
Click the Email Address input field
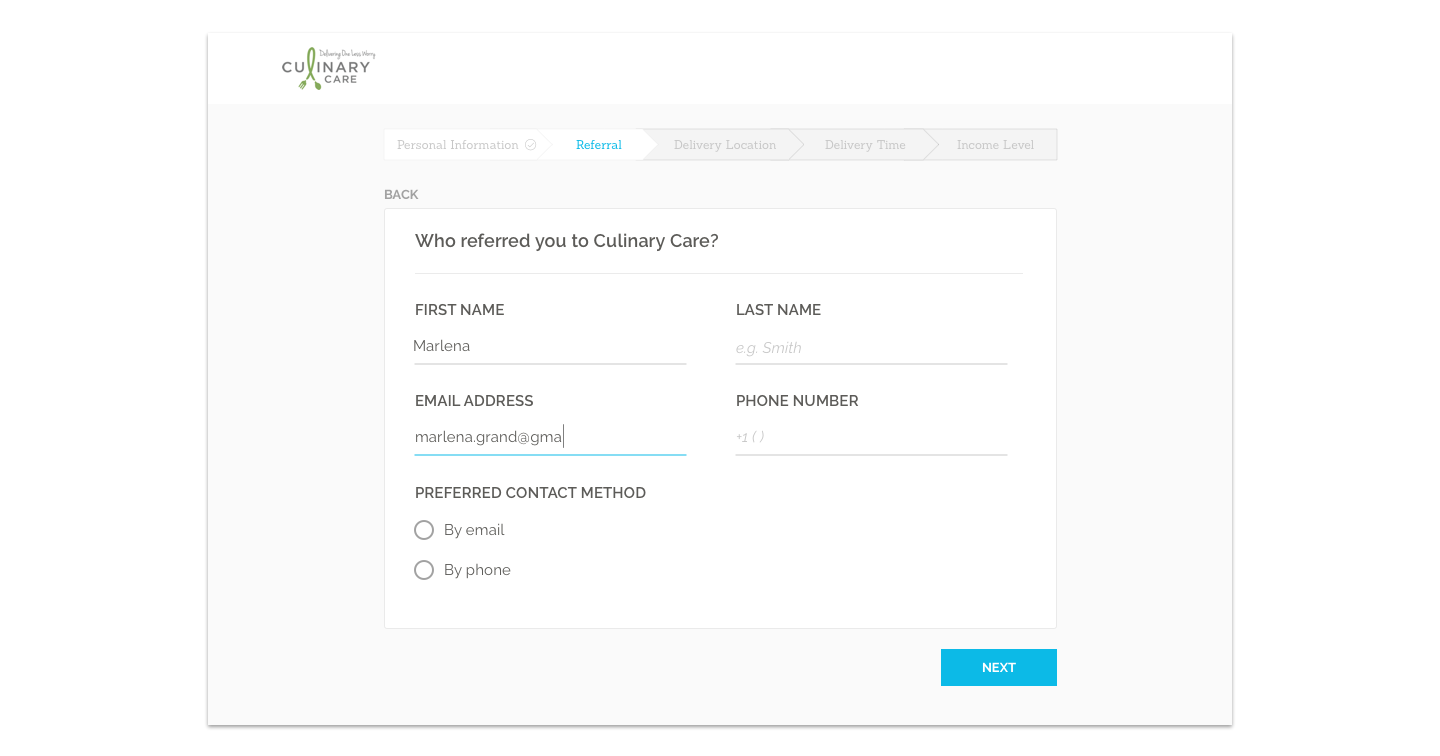pos(550,437)
